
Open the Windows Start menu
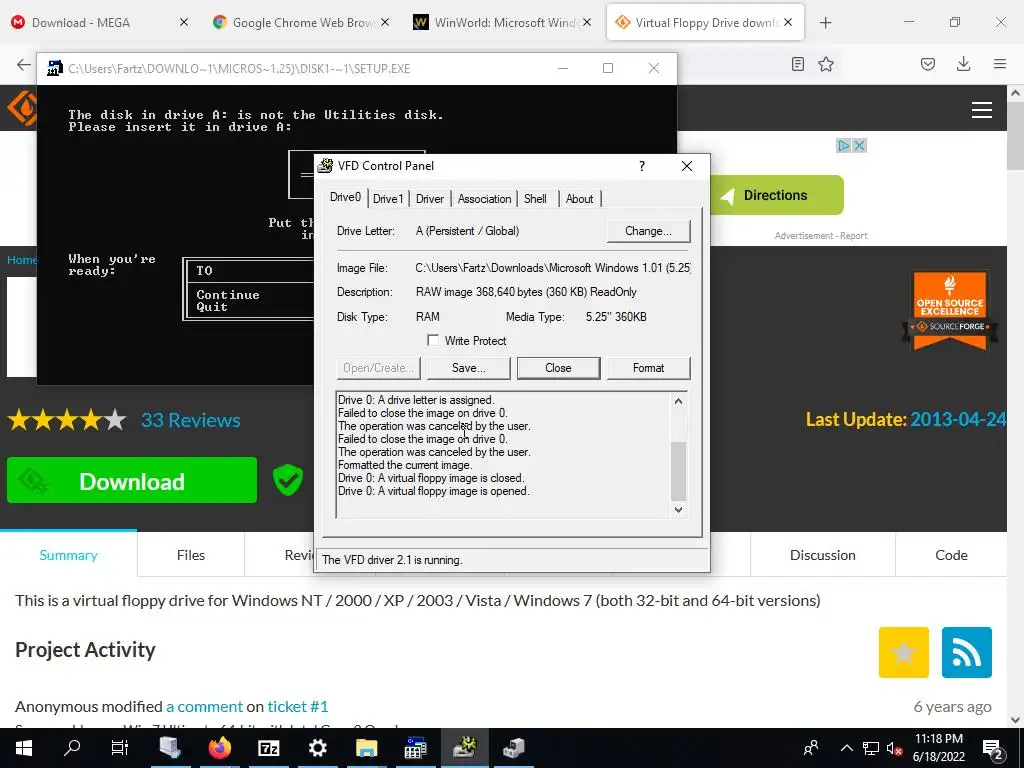point(24,748)
